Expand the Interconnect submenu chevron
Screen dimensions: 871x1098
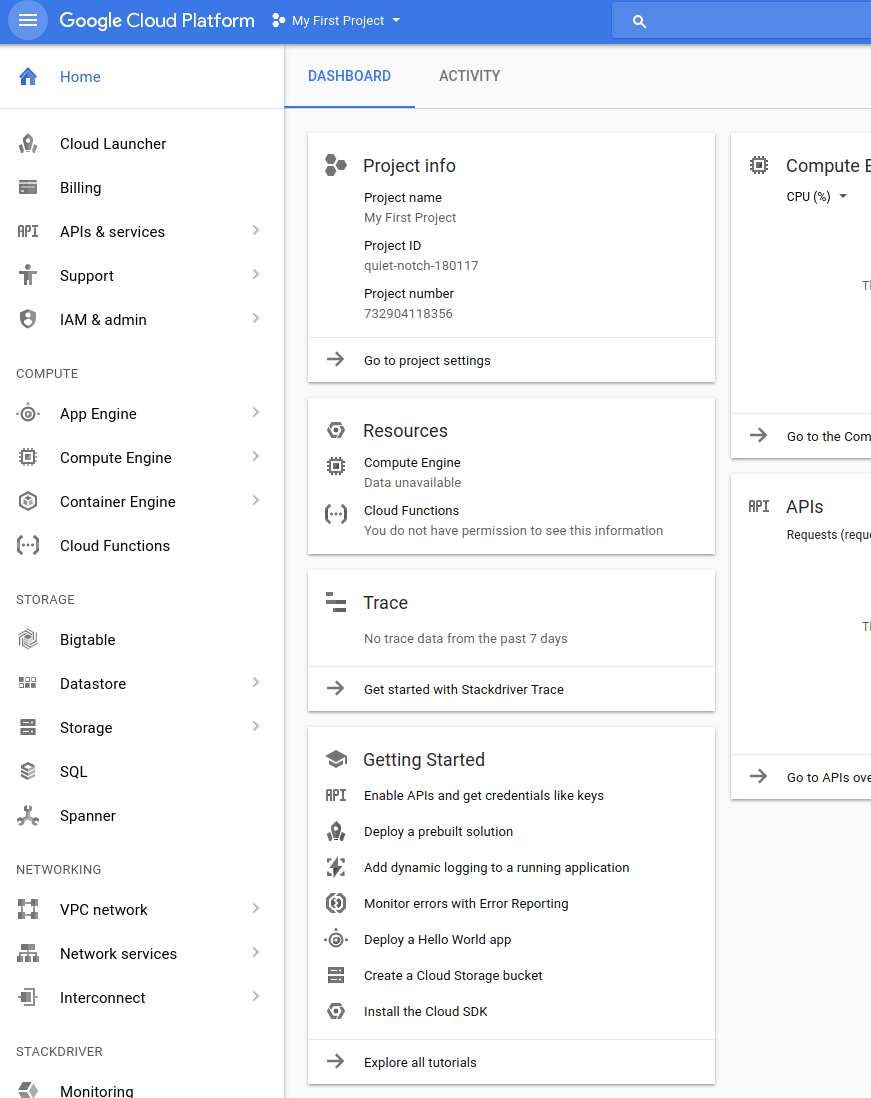[256, 996]
